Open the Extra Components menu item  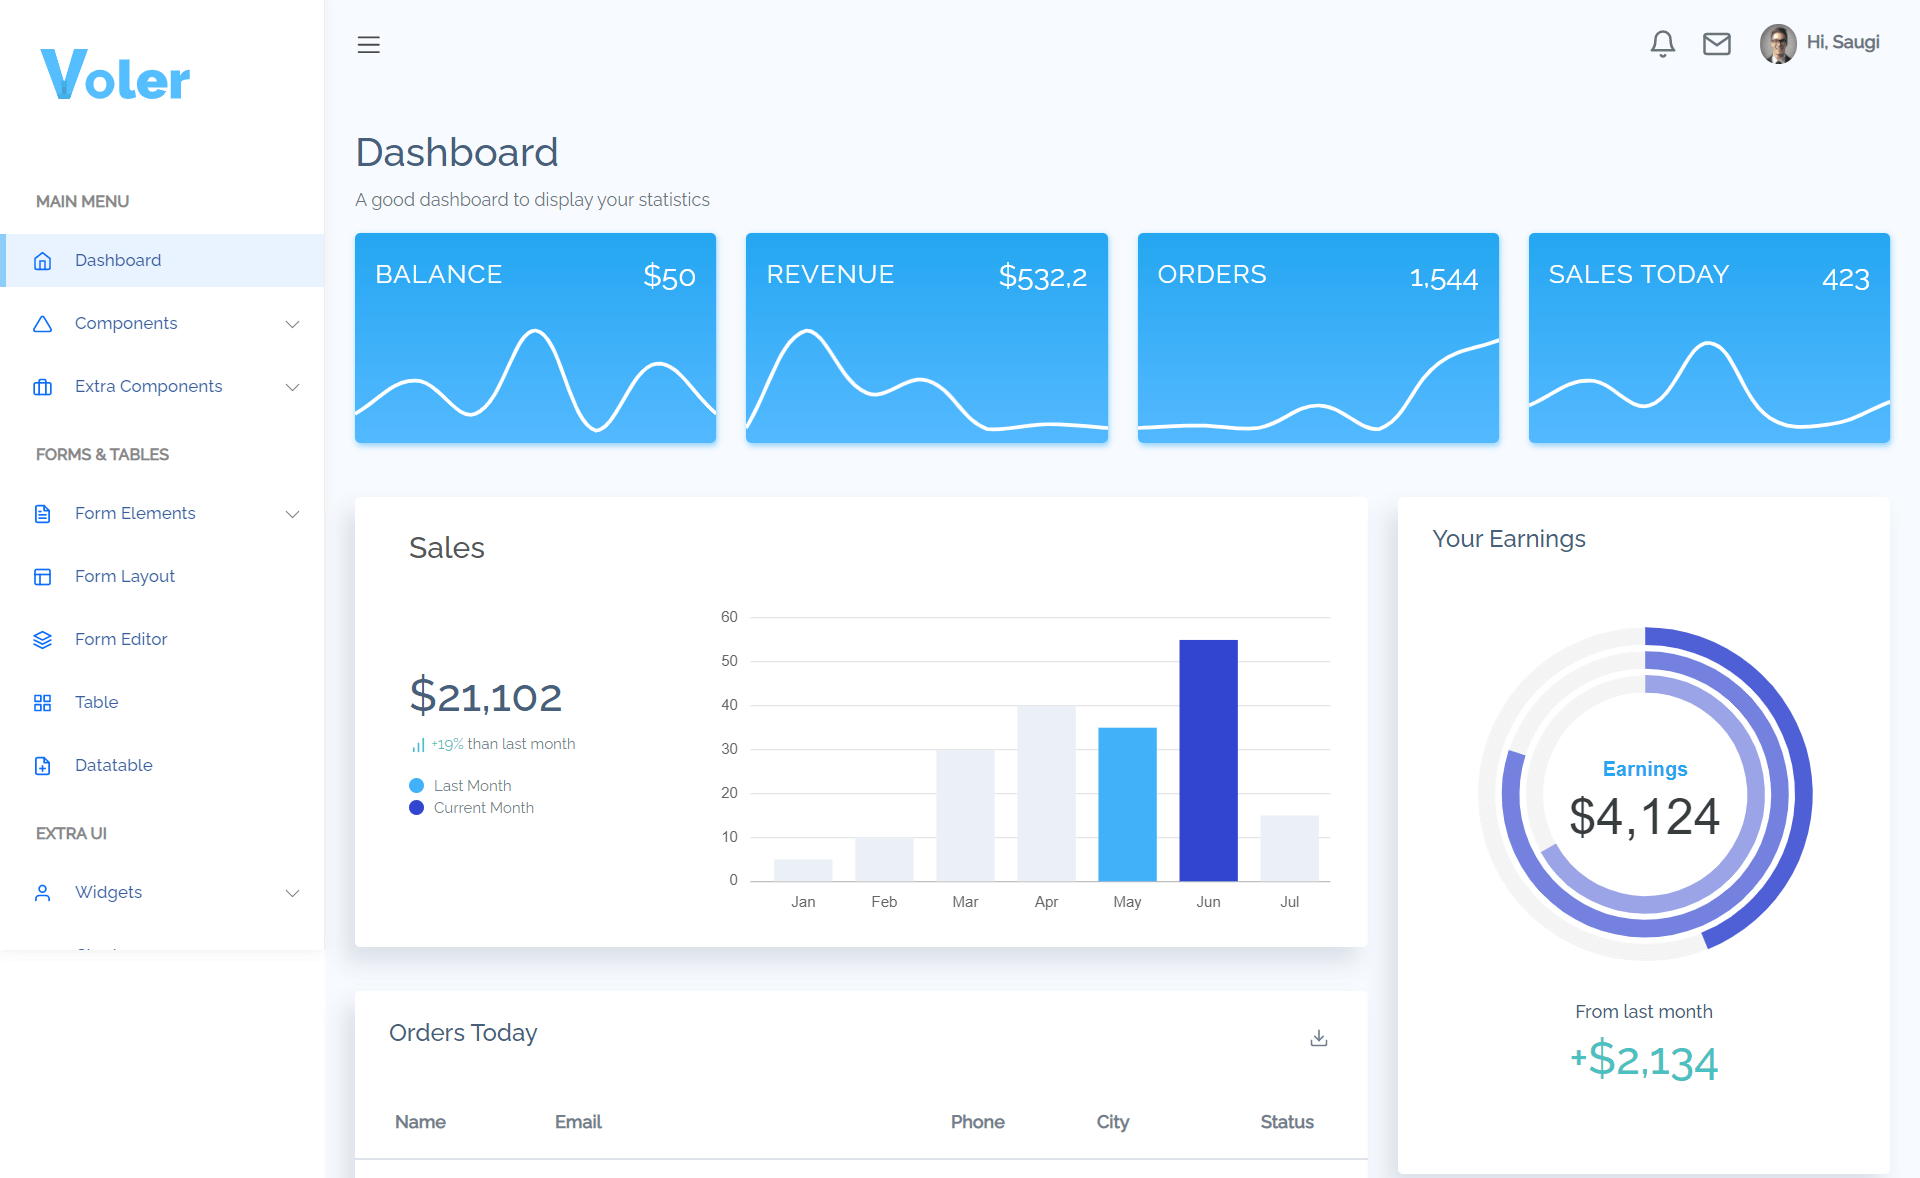(148, 386)
